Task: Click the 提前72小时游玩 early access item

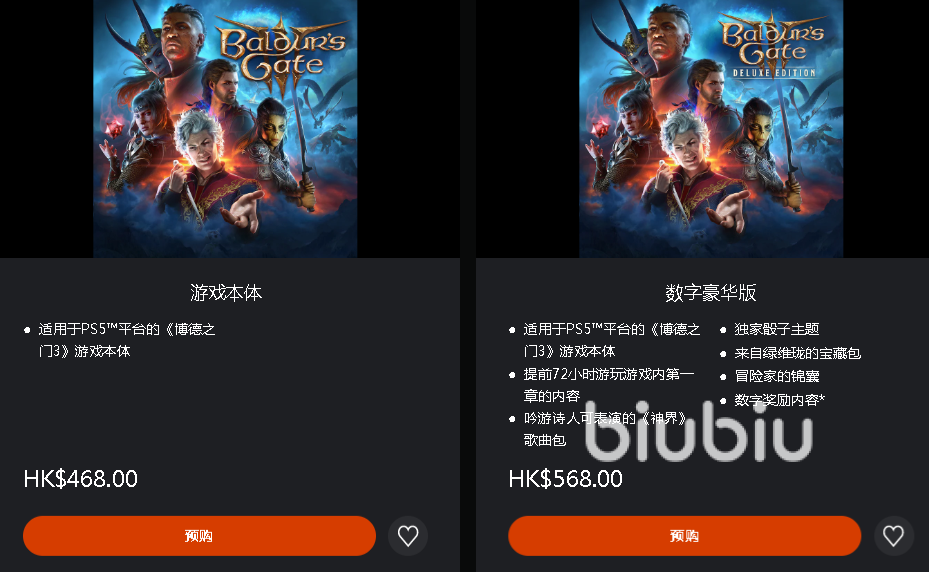Action: [x=608, y=385]
